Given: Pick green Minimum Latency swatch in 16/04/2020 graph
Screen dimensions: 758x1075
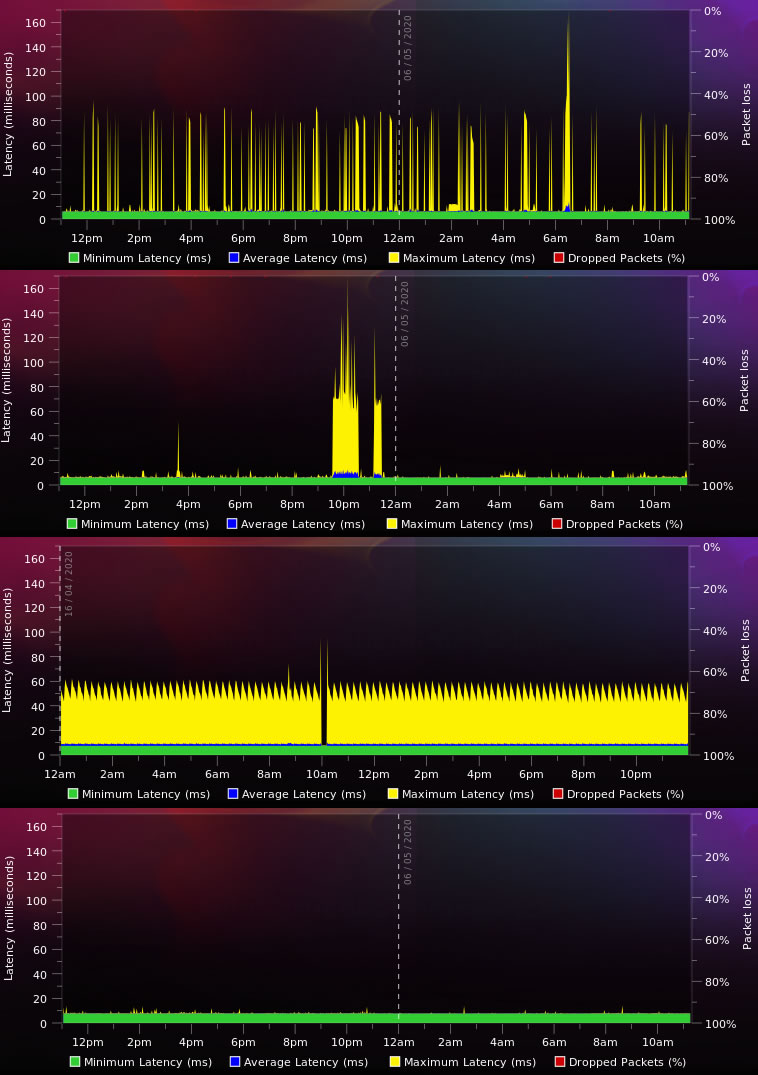Looking at the screenshot, I should (x=73, y=794).
